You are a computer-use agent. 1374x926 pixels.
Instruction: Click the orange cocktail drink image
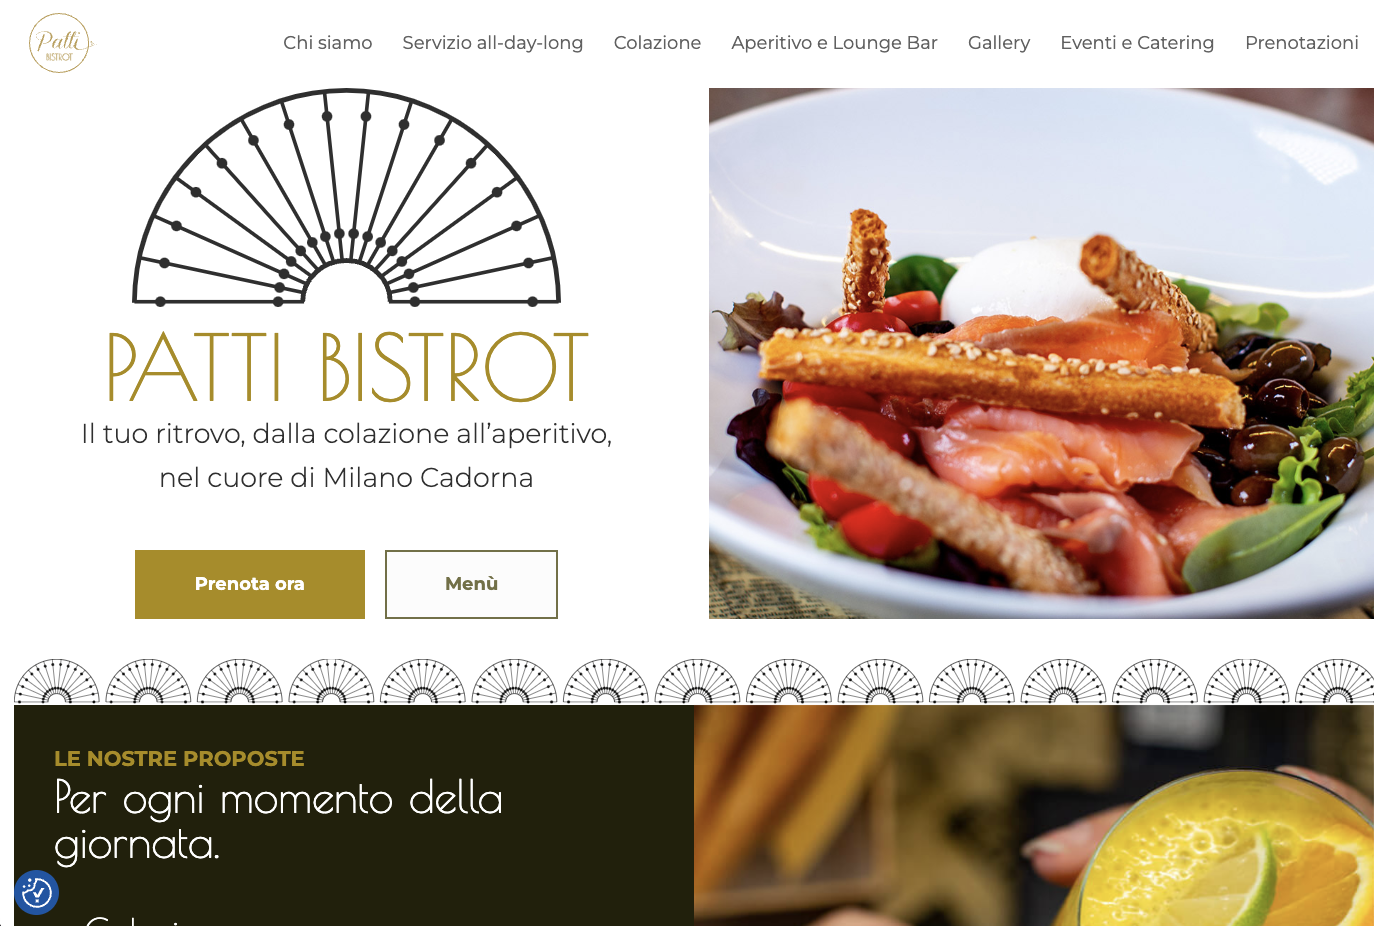click(1034, 816)
